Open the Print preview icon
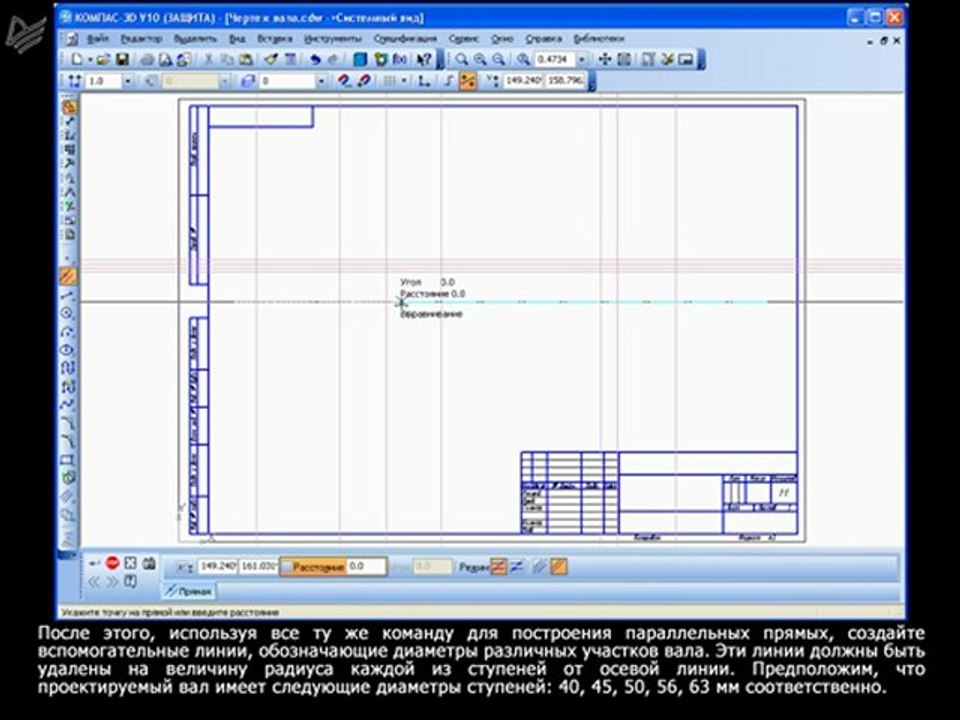Screen dimensions: 960x720 pyautogui.click(x=166, y=59)
